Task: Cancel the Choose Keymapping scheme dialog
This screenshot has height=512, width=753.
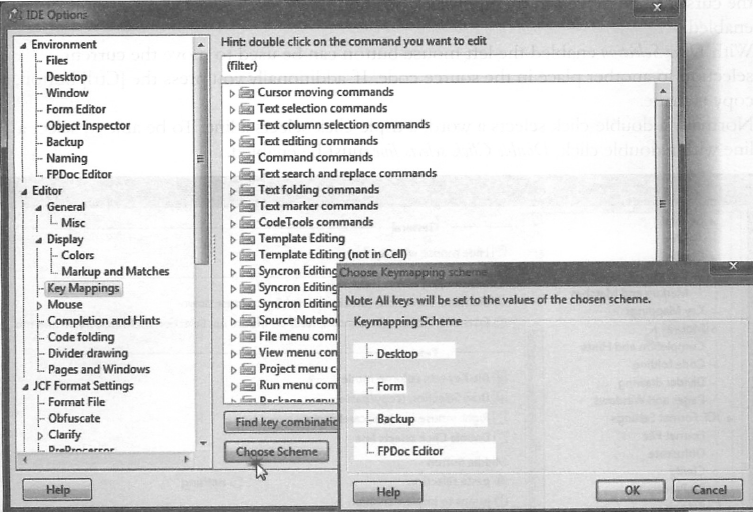Action: click(707, 491)
